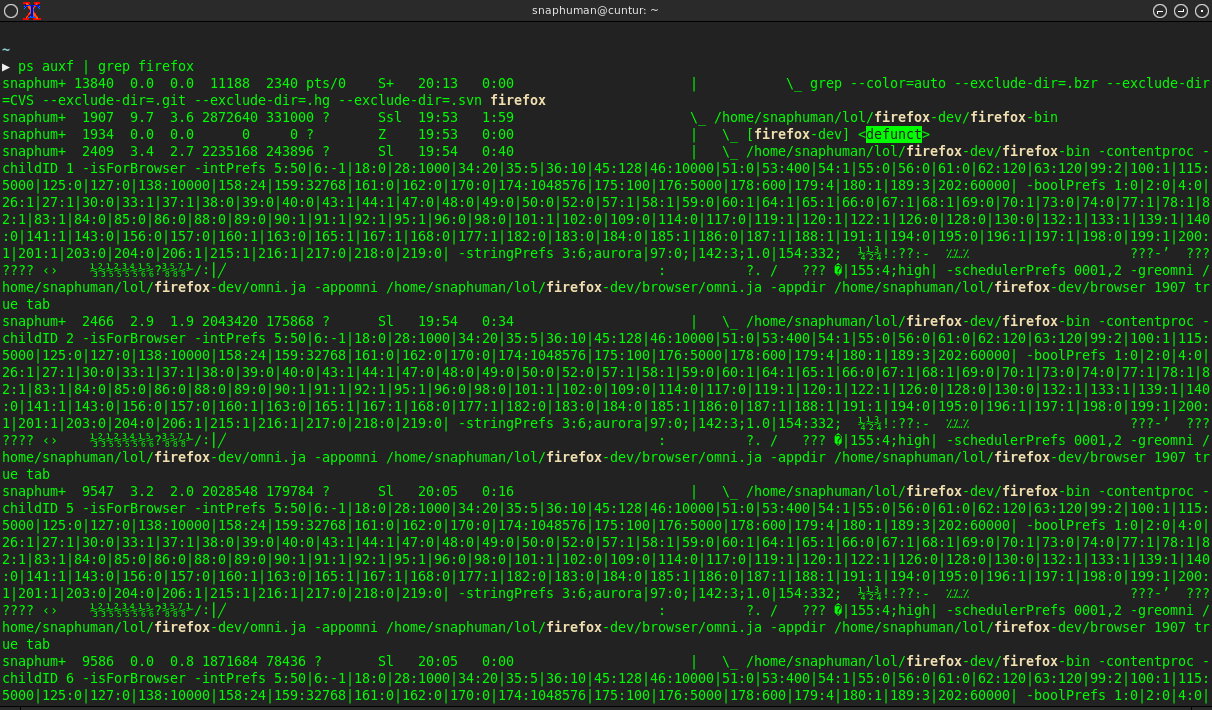This screenshot has height=710, width=1212.
Task: Click the xterm X icon in title bar
Action: pyautogui.click(x=32, y=11)
